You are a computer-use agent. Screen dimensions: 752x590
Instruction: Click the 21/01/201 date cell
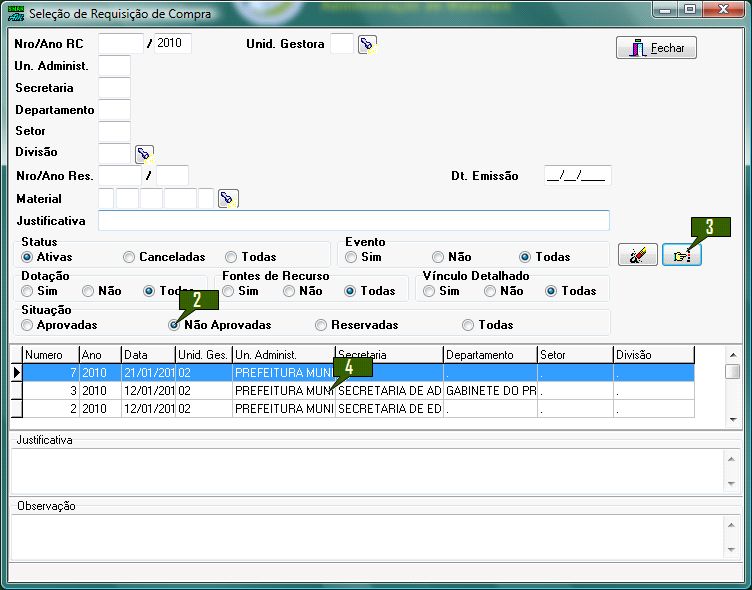pos(148,373)
